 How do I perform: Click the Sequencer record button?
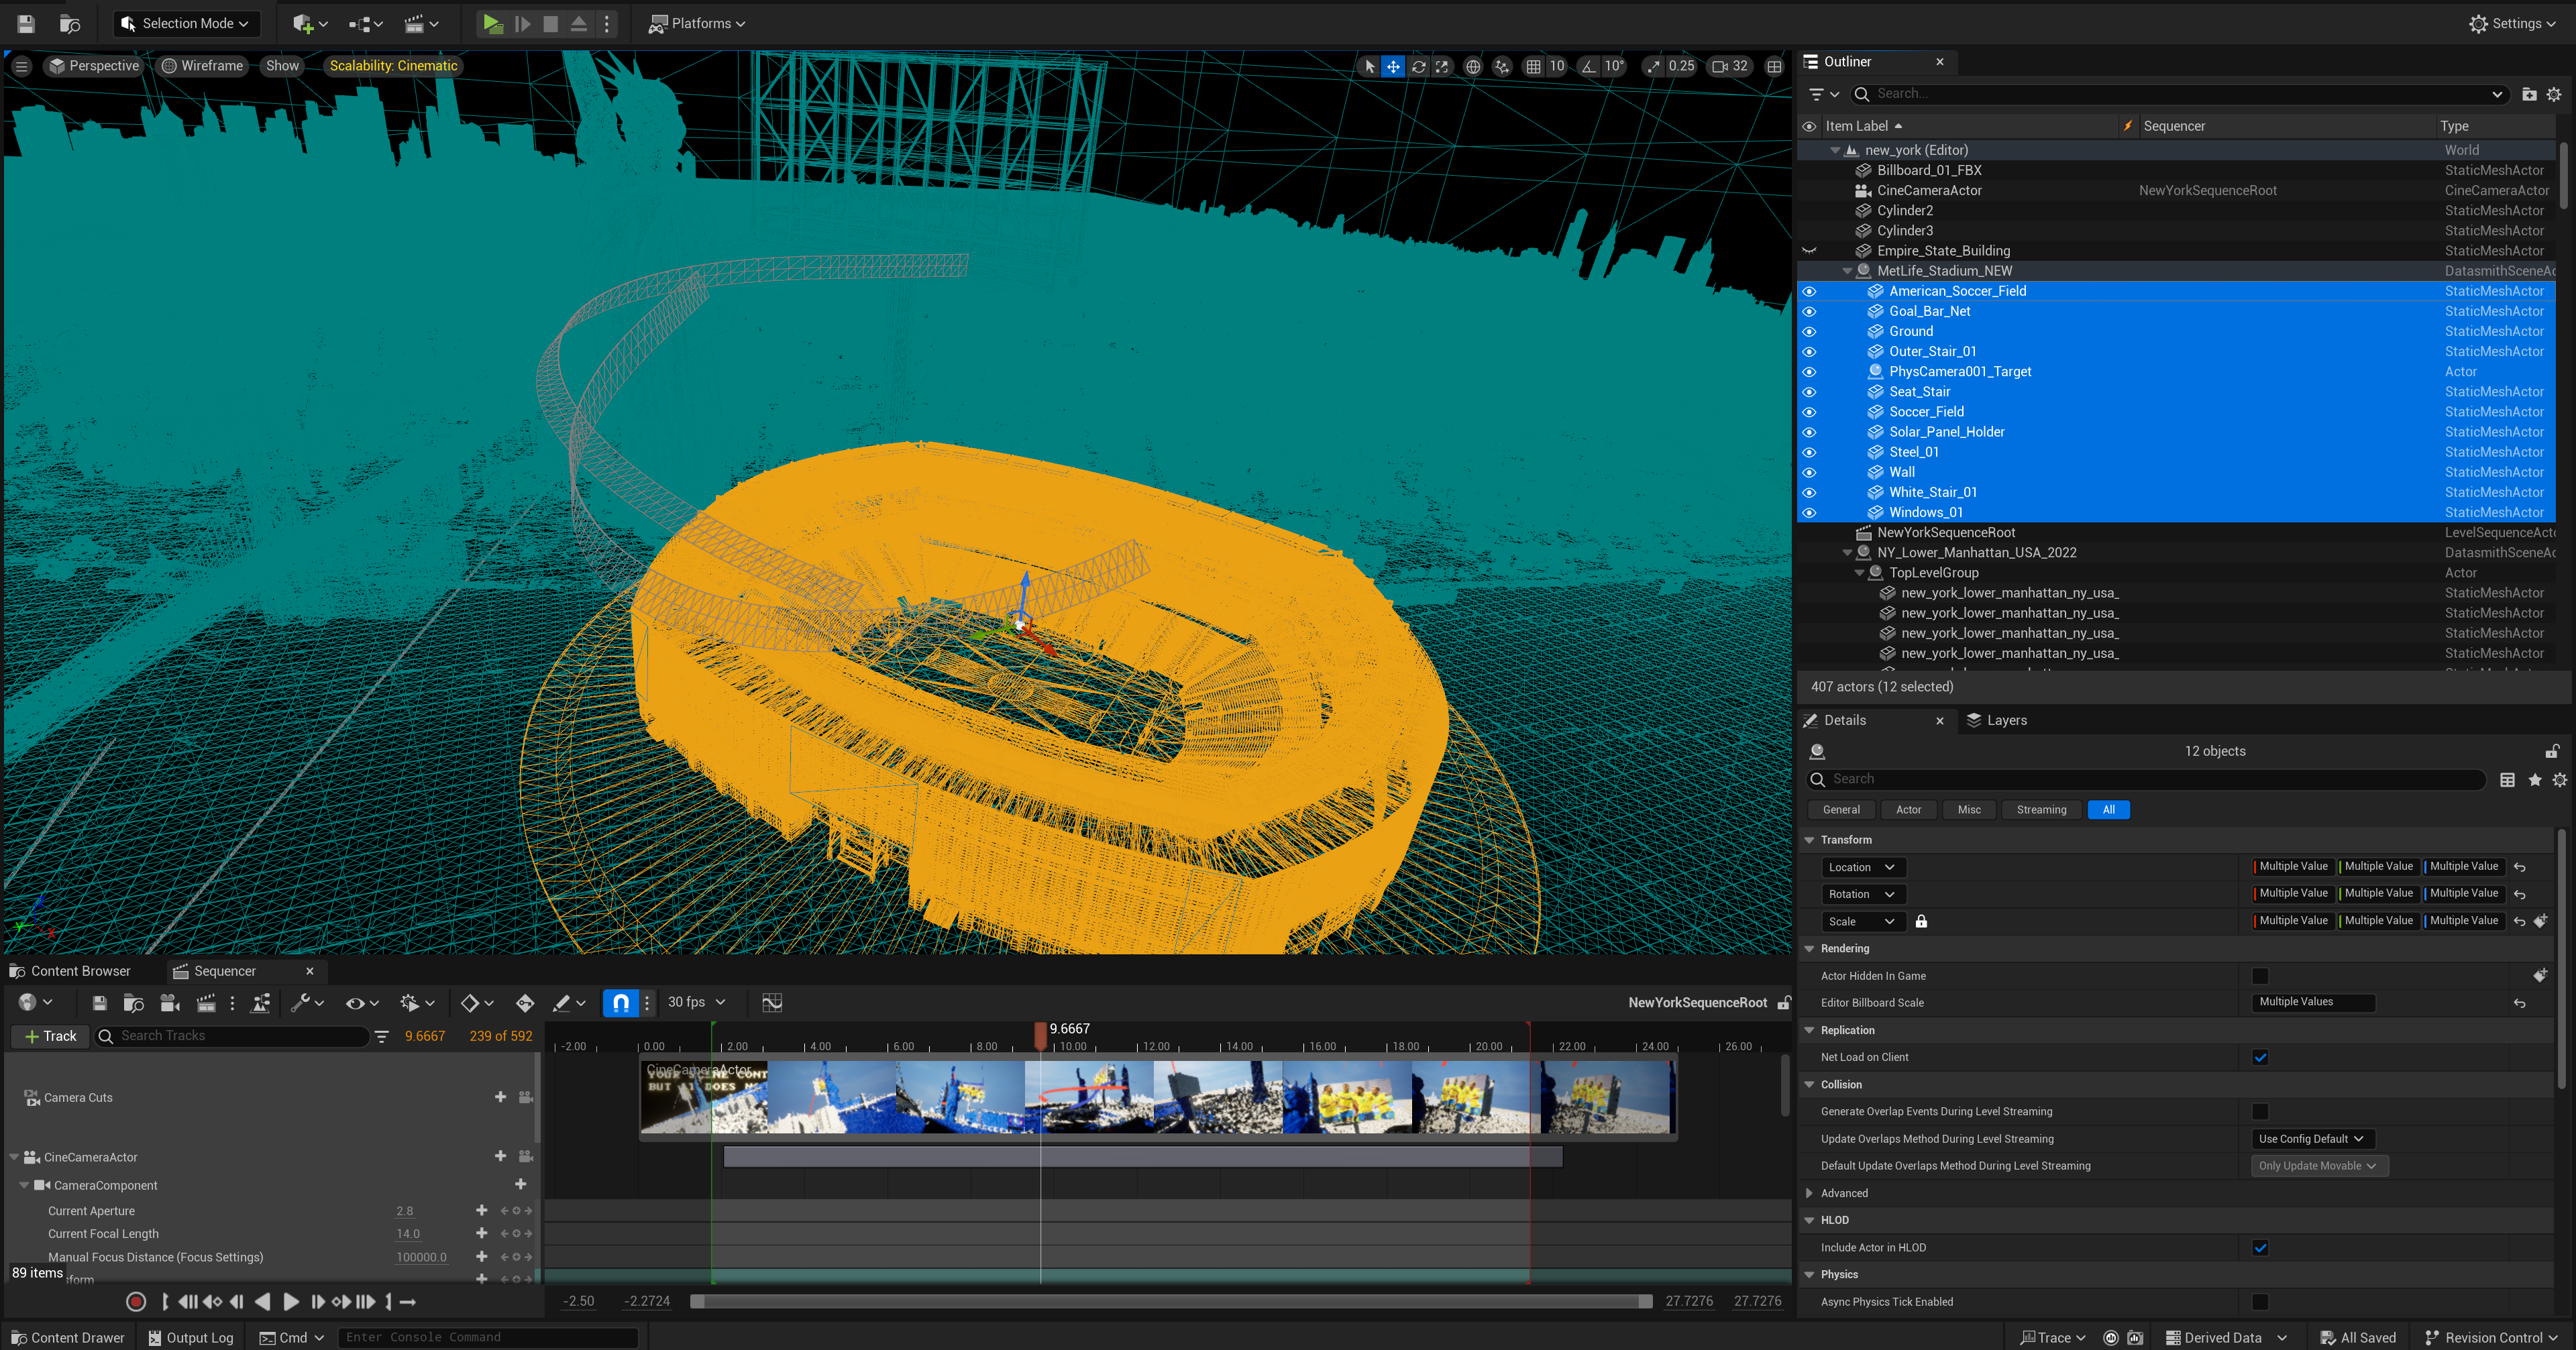(x=136, y=1301)
